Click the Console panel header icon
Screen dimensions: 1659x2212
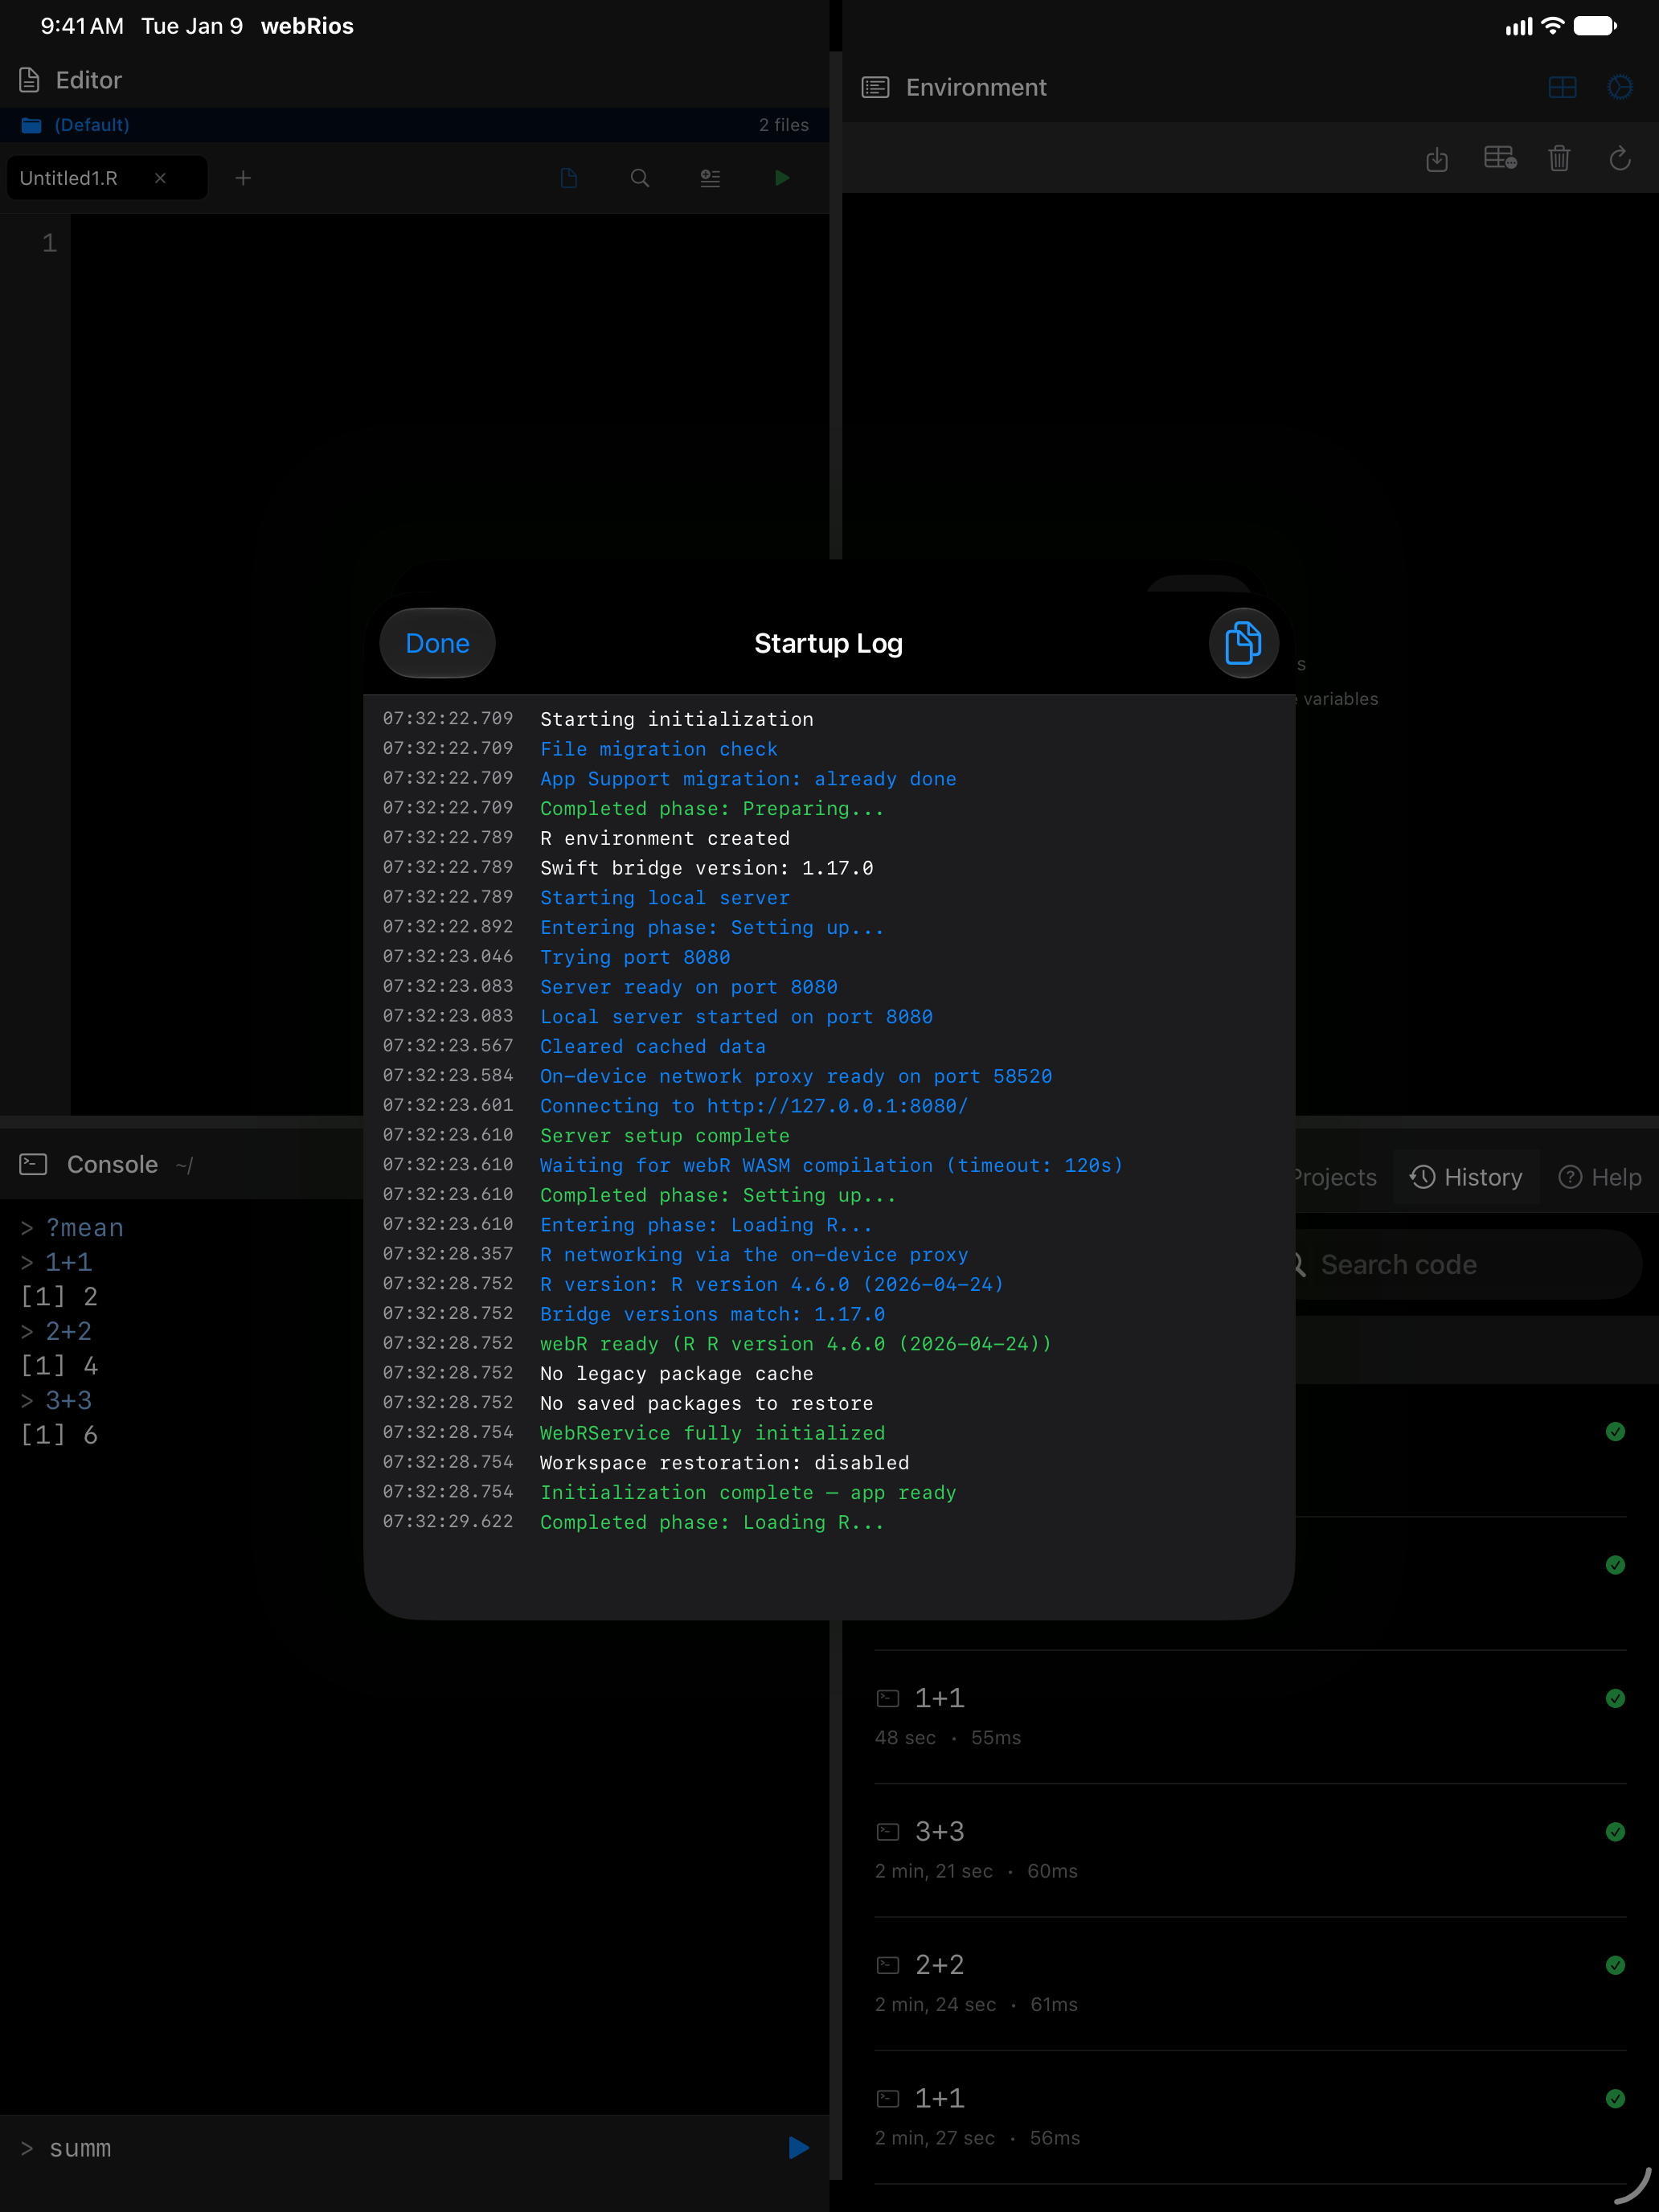(33, 1164)
